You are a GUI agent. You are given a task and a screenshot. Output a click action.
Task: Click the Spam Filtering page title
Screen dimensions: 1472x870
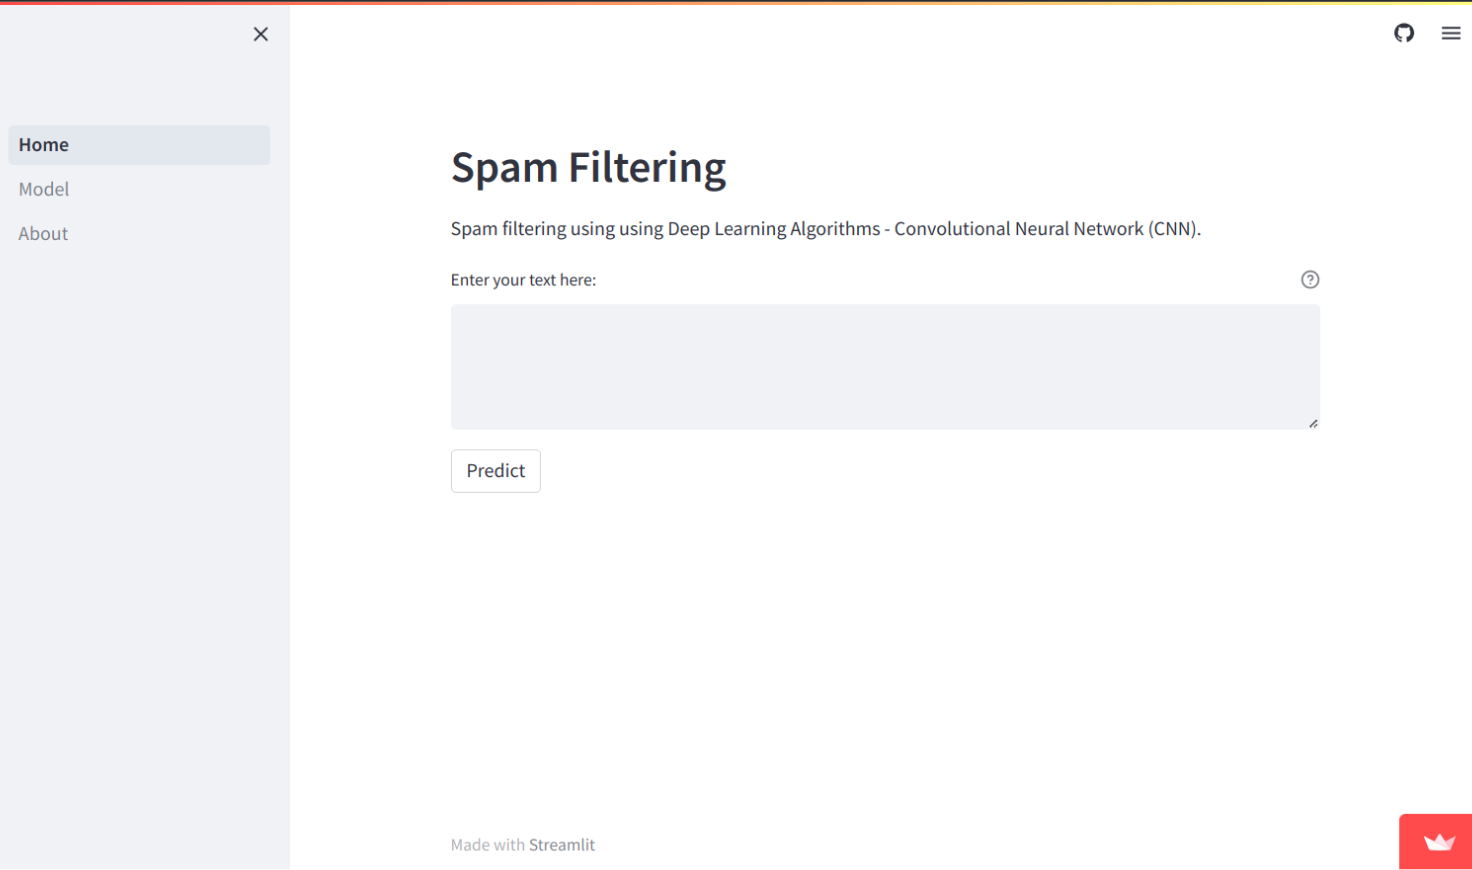click(588, 167)
